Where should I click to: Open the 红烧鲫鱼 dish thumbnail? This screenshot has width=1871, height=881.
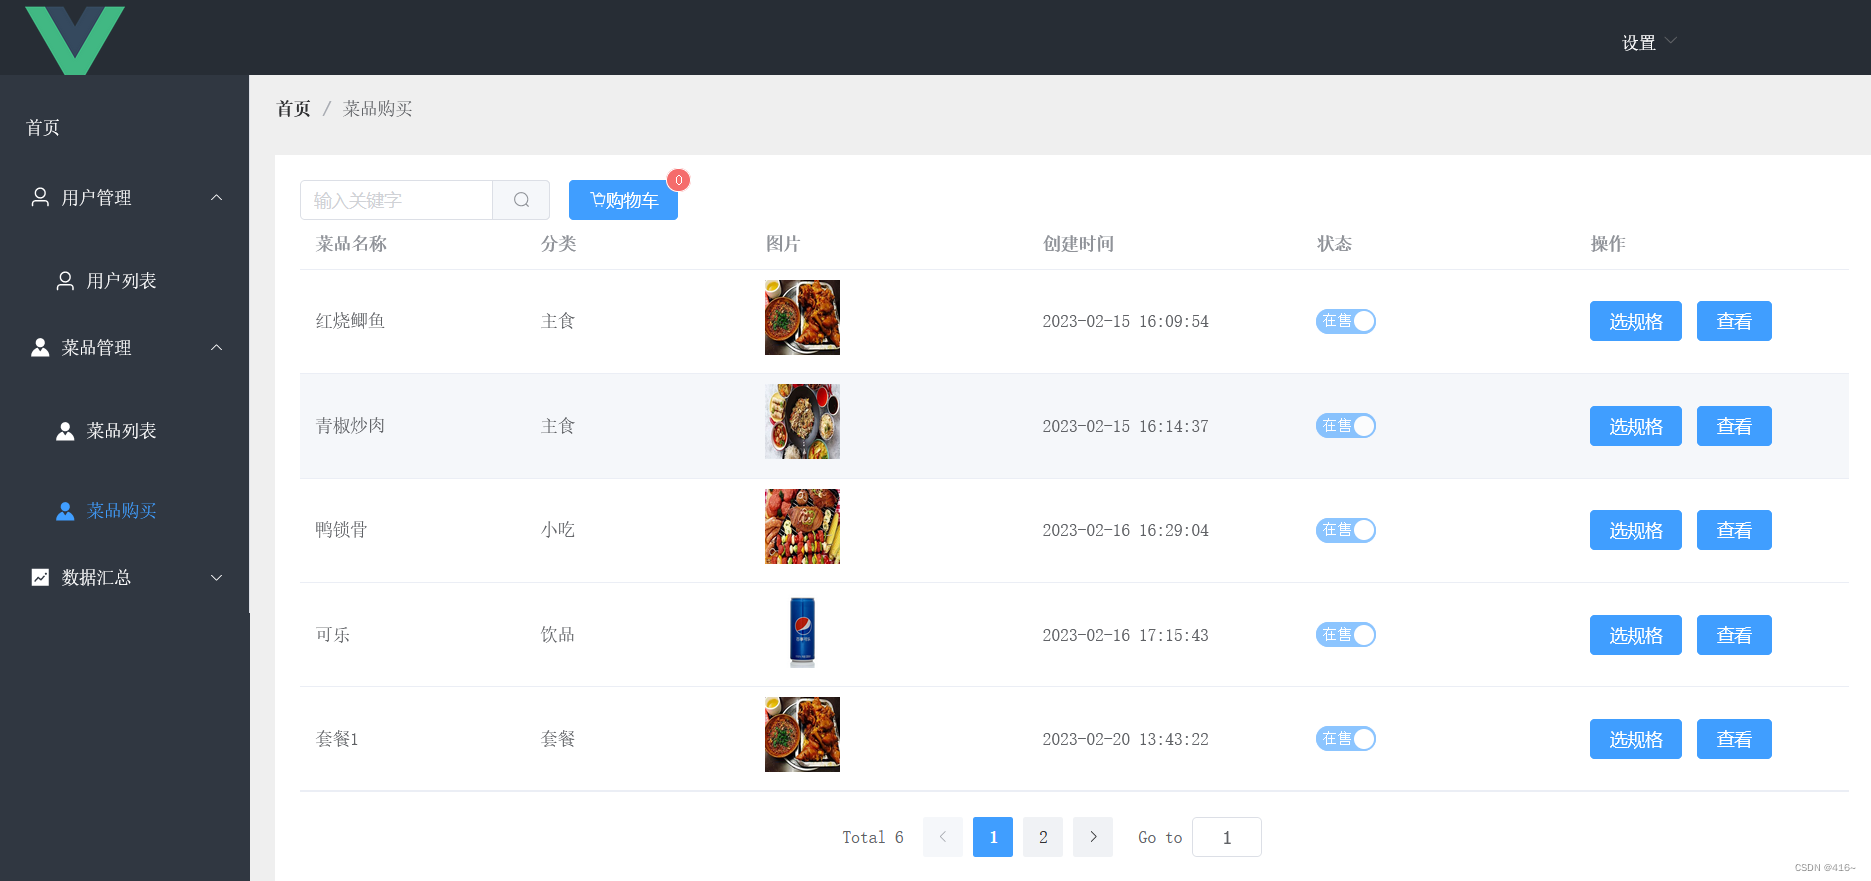click(x=802, y=317)
